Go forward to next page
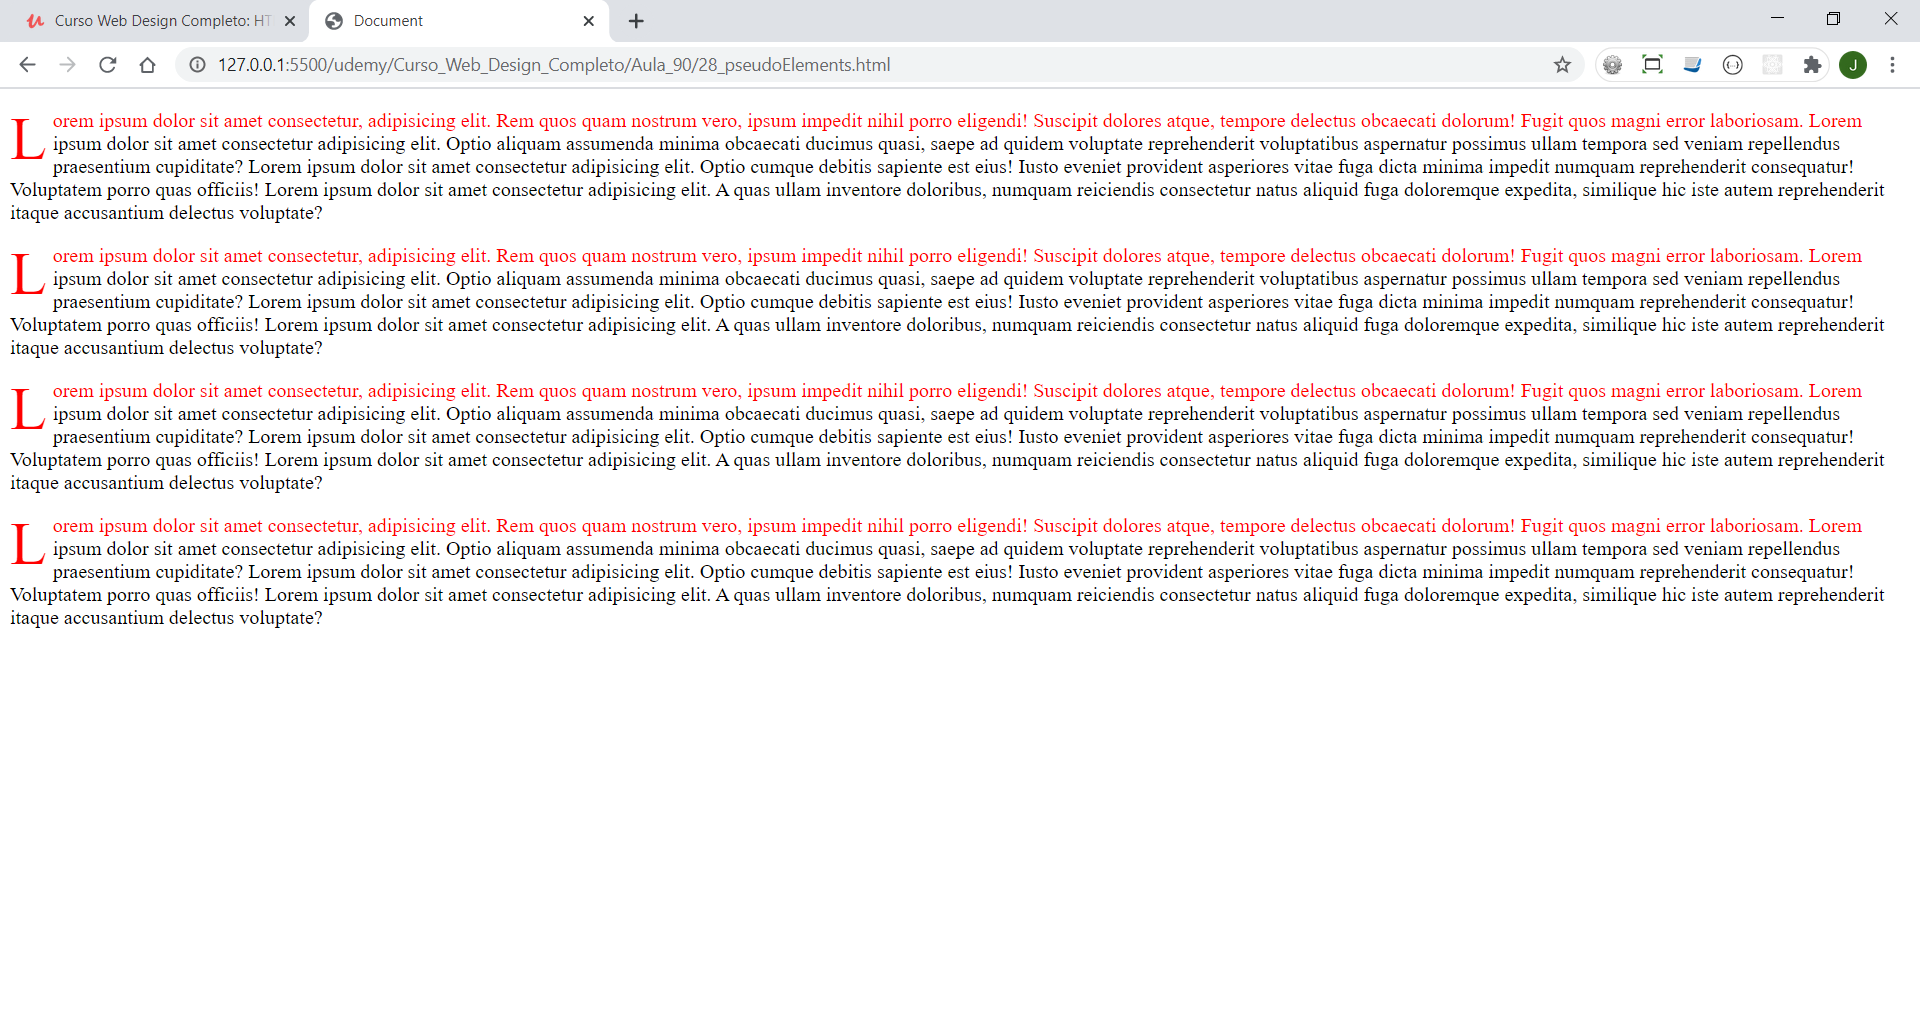1920x1030 pixels. tap(67, 65)
